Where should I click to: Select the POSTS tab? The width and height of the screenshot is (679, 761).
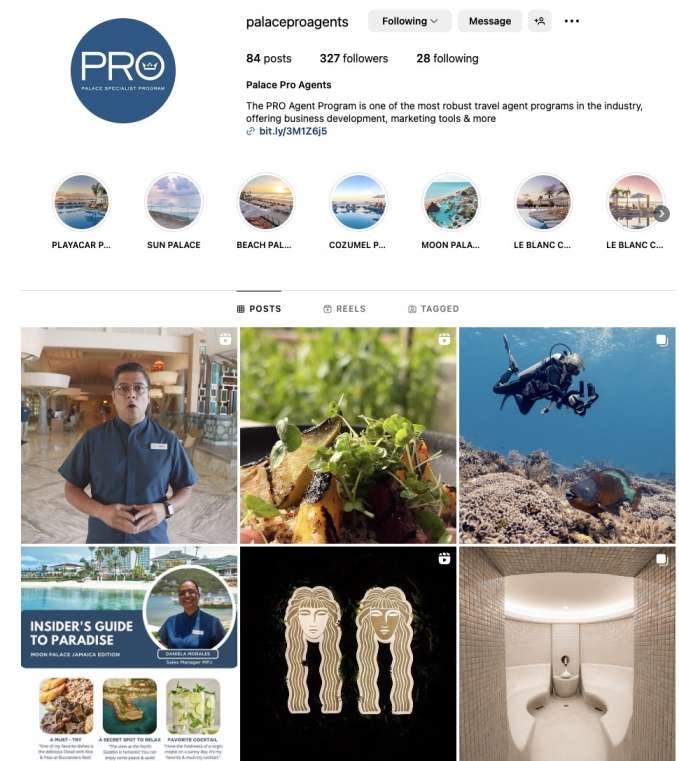point(259,309)
